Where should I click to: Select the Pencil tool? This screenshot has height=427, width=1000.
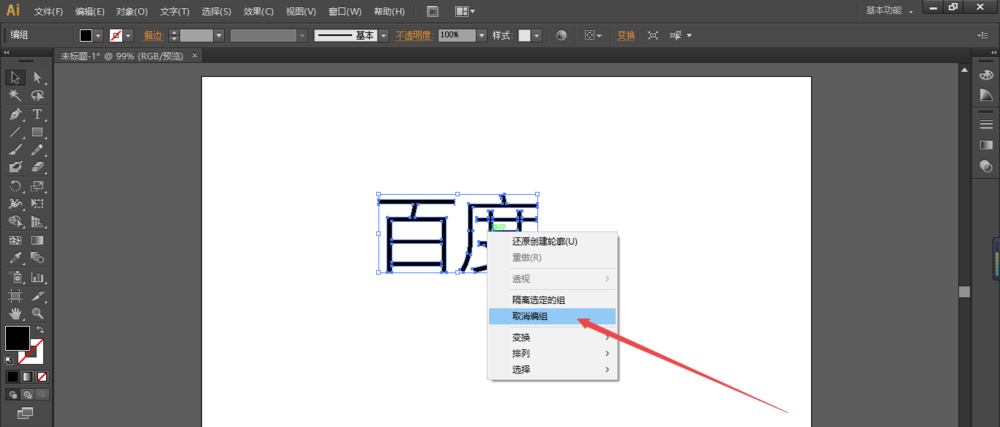pyautogui.click(x=38, y=150)
